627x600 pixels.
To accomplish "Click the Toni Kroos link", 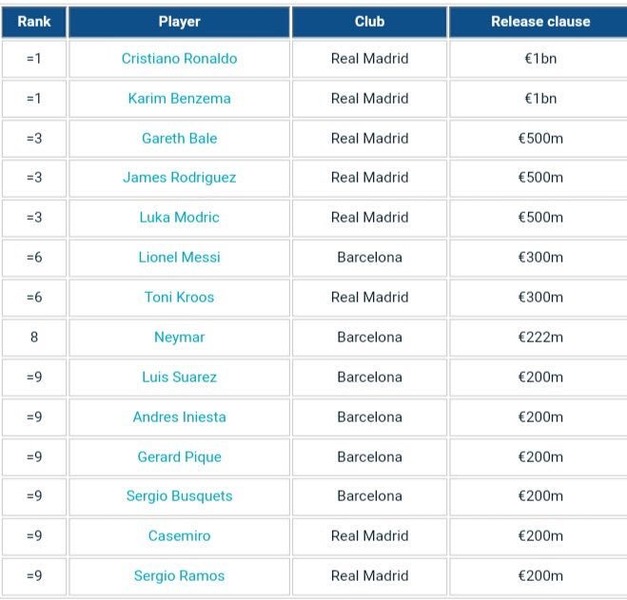I will (x=179, y=297).
